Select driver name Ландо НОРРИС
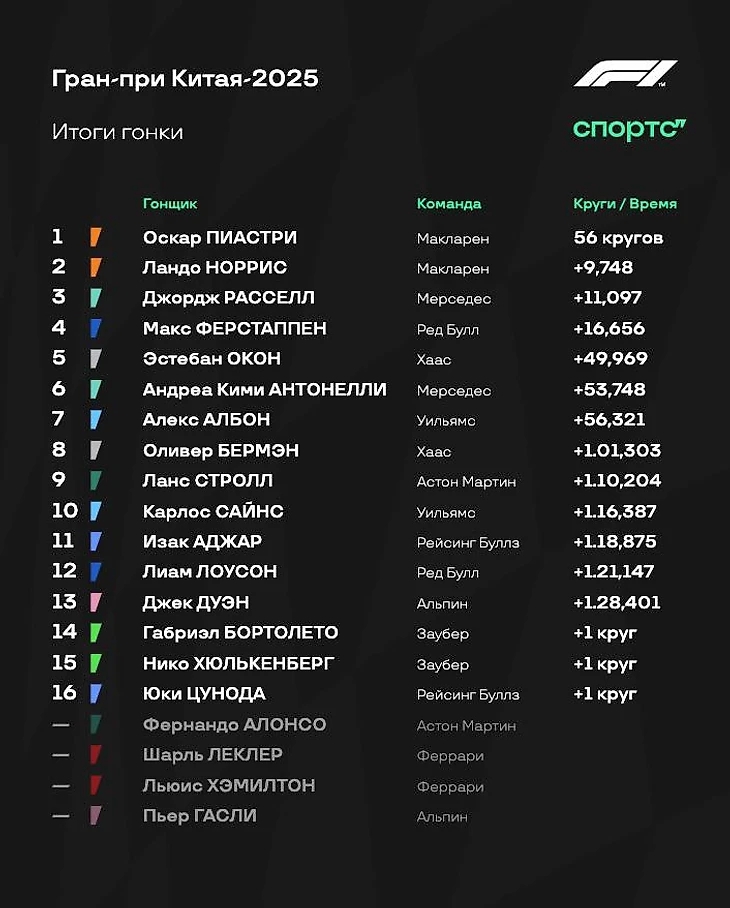The image size is (730, 908). coord(215,268)
